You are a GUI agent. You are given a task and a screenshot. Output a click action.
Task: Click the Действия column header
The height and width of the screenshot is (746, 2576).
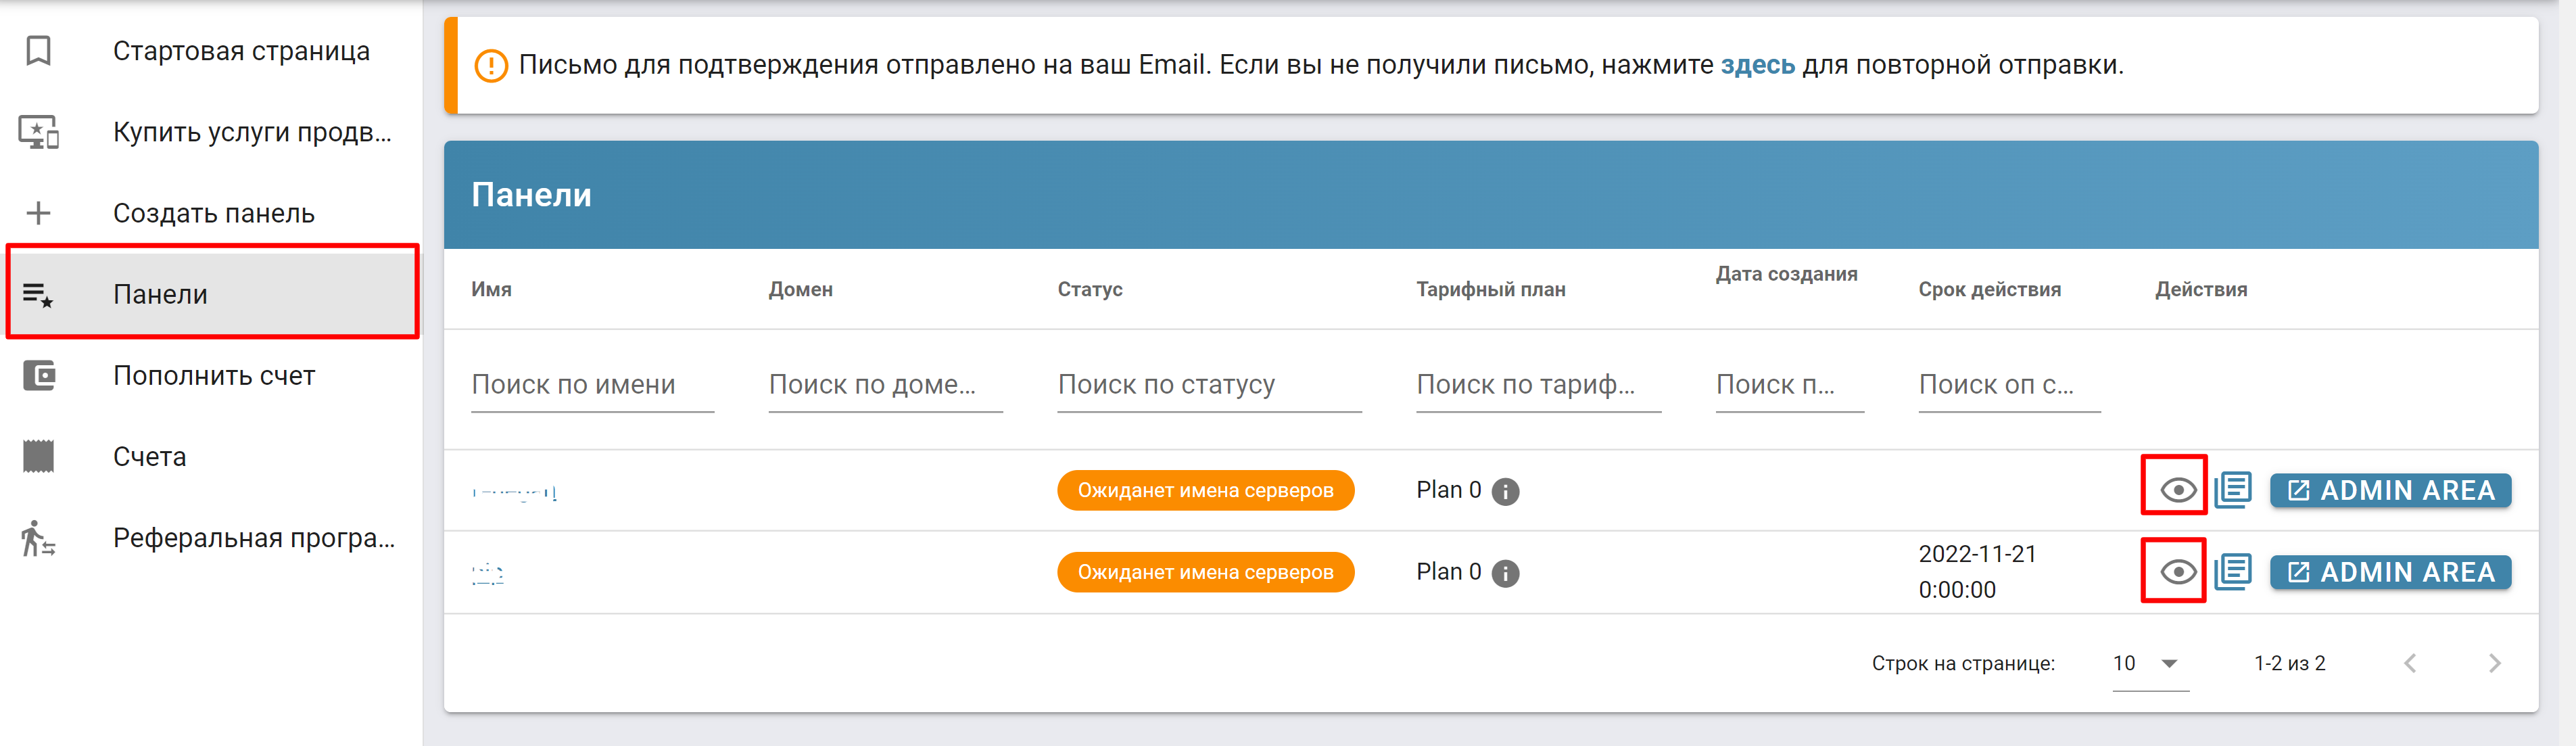(x=2201, y=289)
